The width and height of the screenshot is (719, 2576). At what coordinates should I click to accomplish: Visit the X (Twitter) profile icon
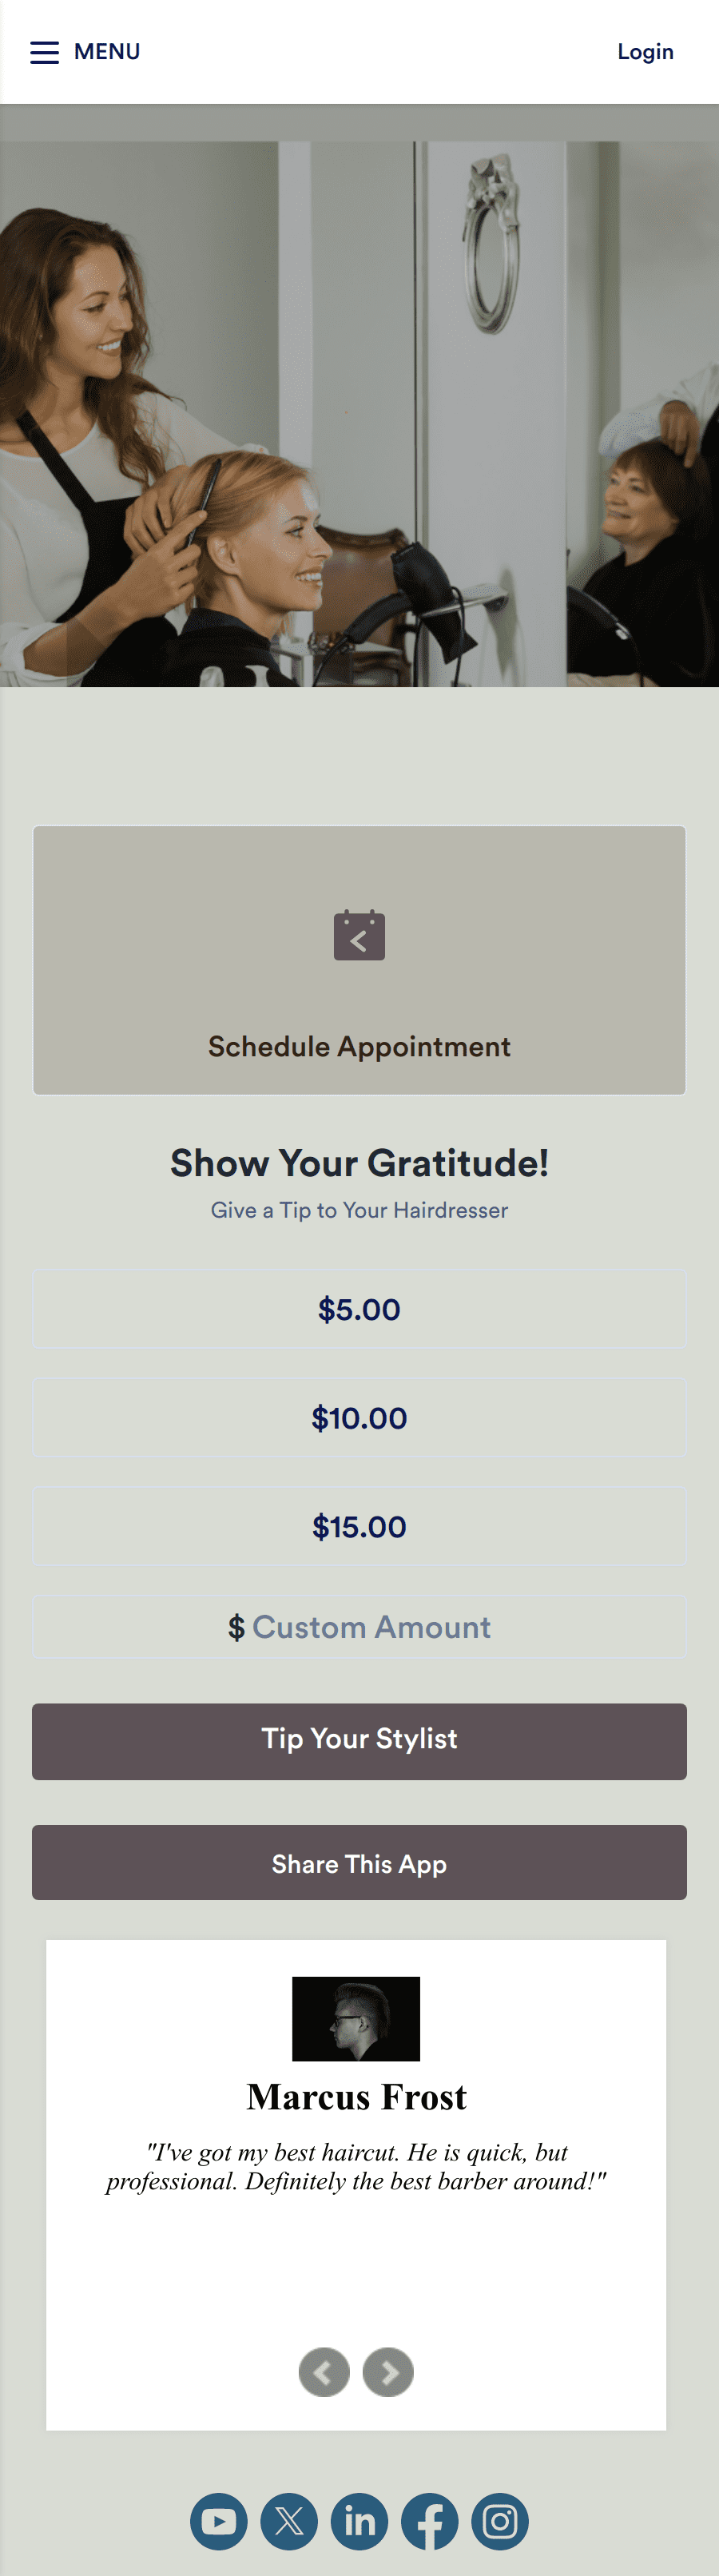289,2520
